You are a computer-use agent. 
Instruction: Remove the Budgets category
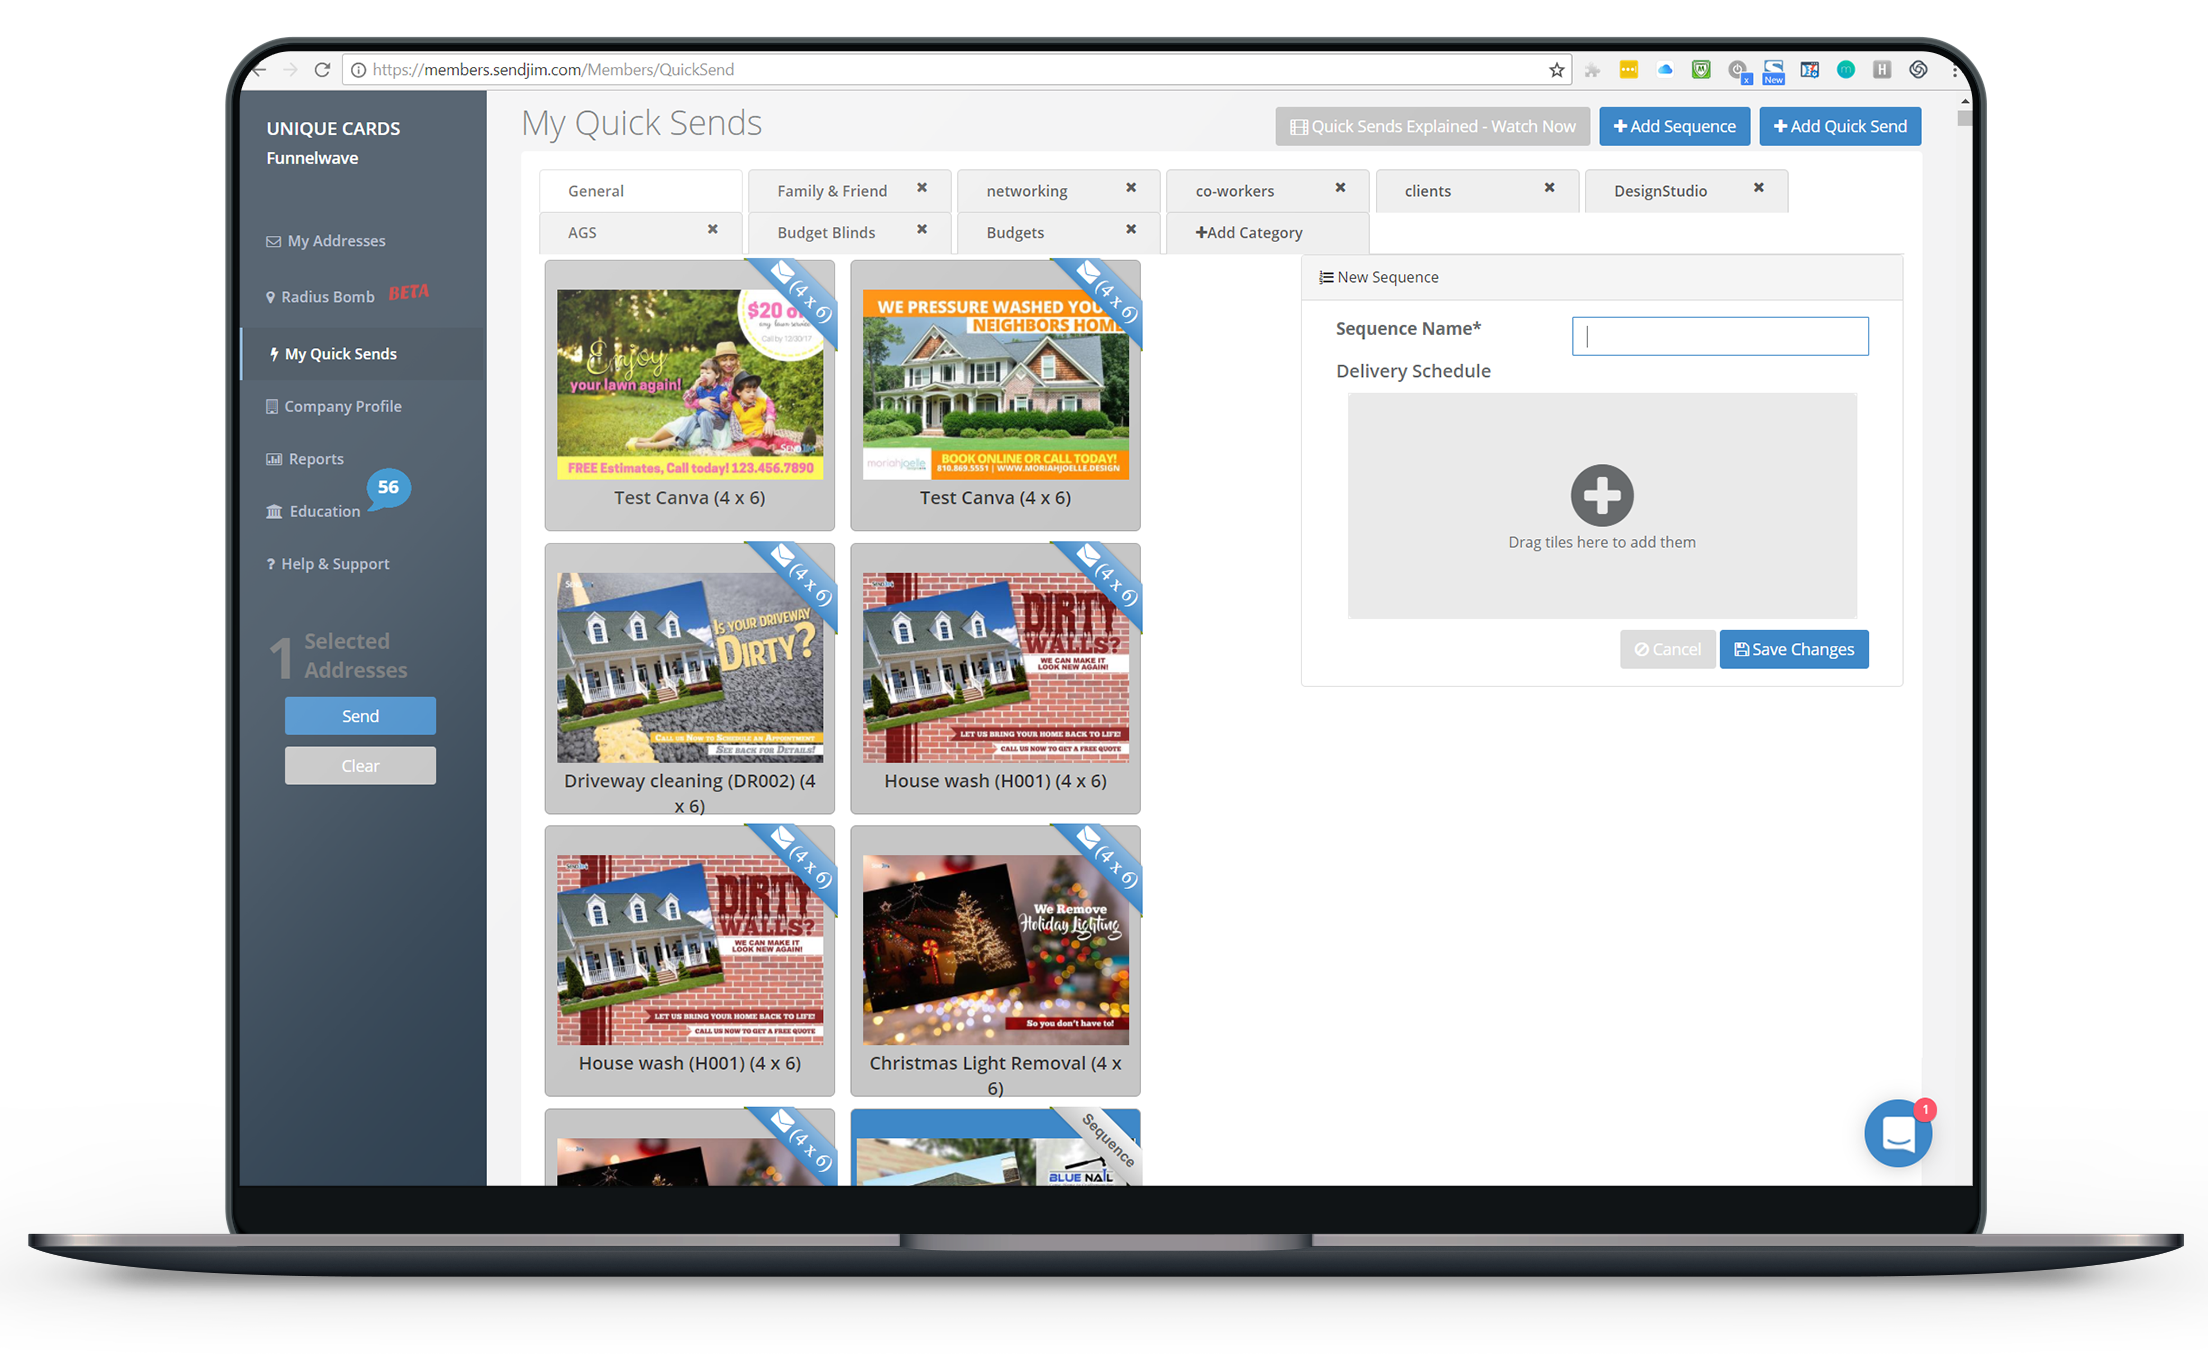[x=1131, y=229]
